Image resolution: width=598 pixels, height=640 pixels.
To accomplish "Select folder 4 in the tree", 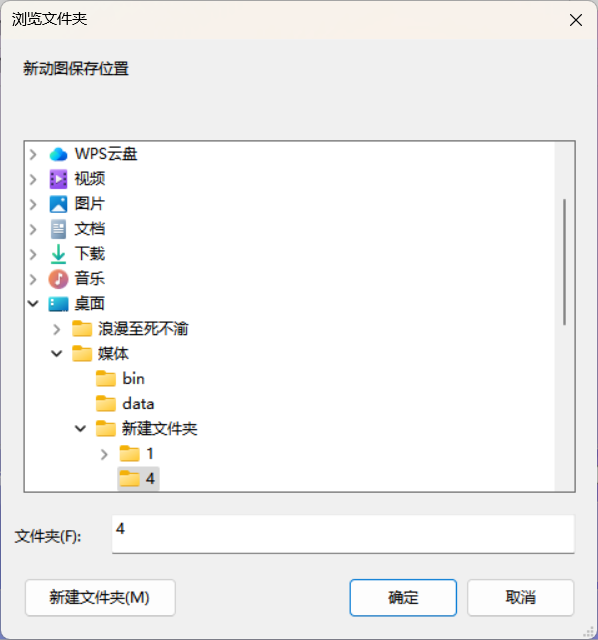I will coord(138,478).
